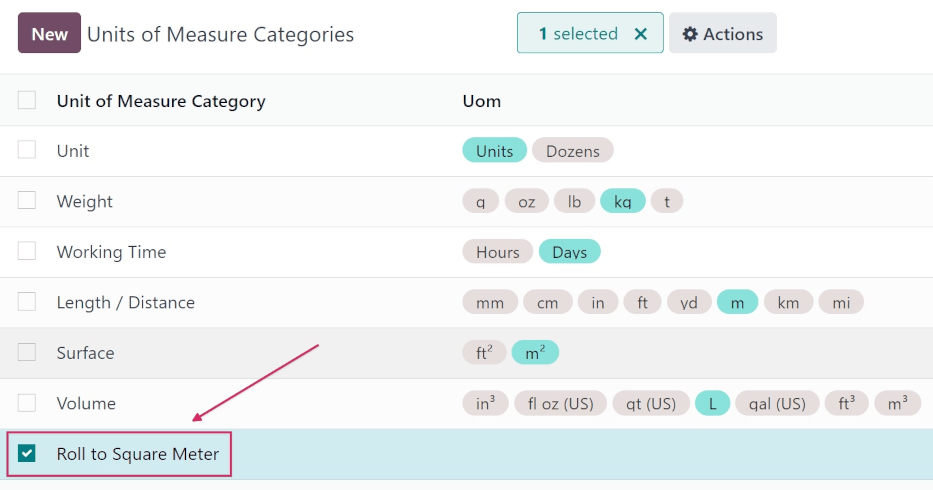Click the km tag in Length
Screen dimensions: 933x490
click(788, 303)
